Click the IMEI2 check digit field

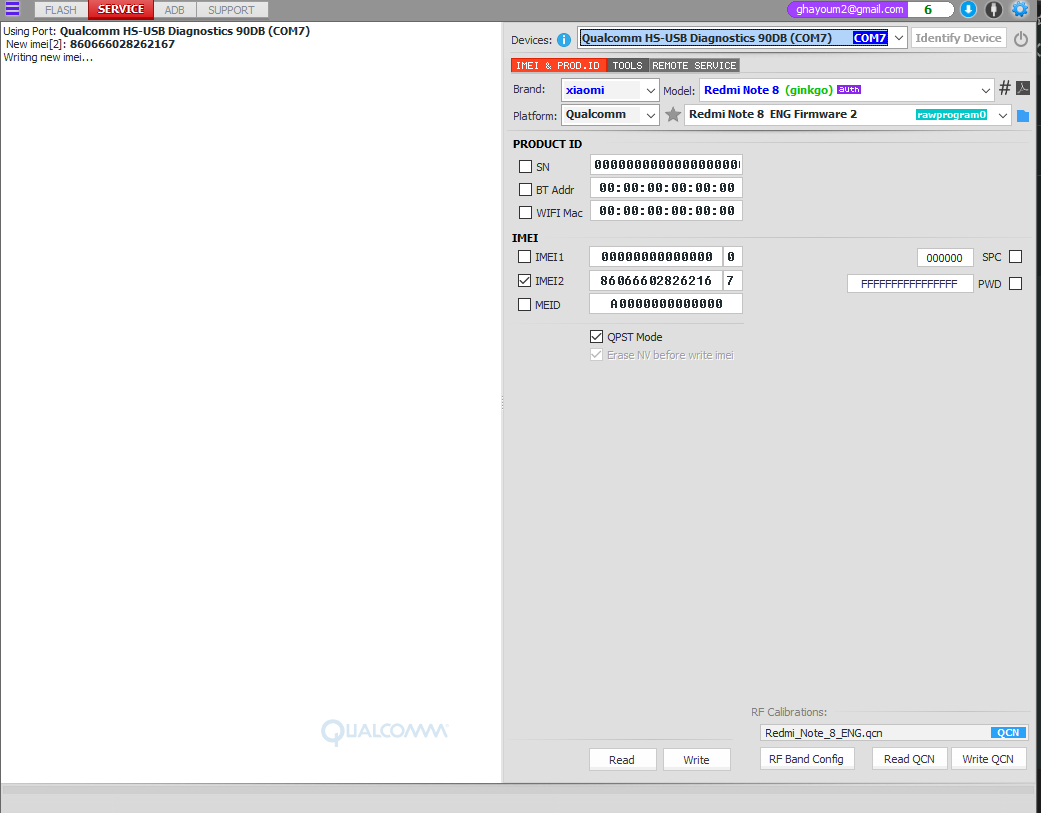732,280
